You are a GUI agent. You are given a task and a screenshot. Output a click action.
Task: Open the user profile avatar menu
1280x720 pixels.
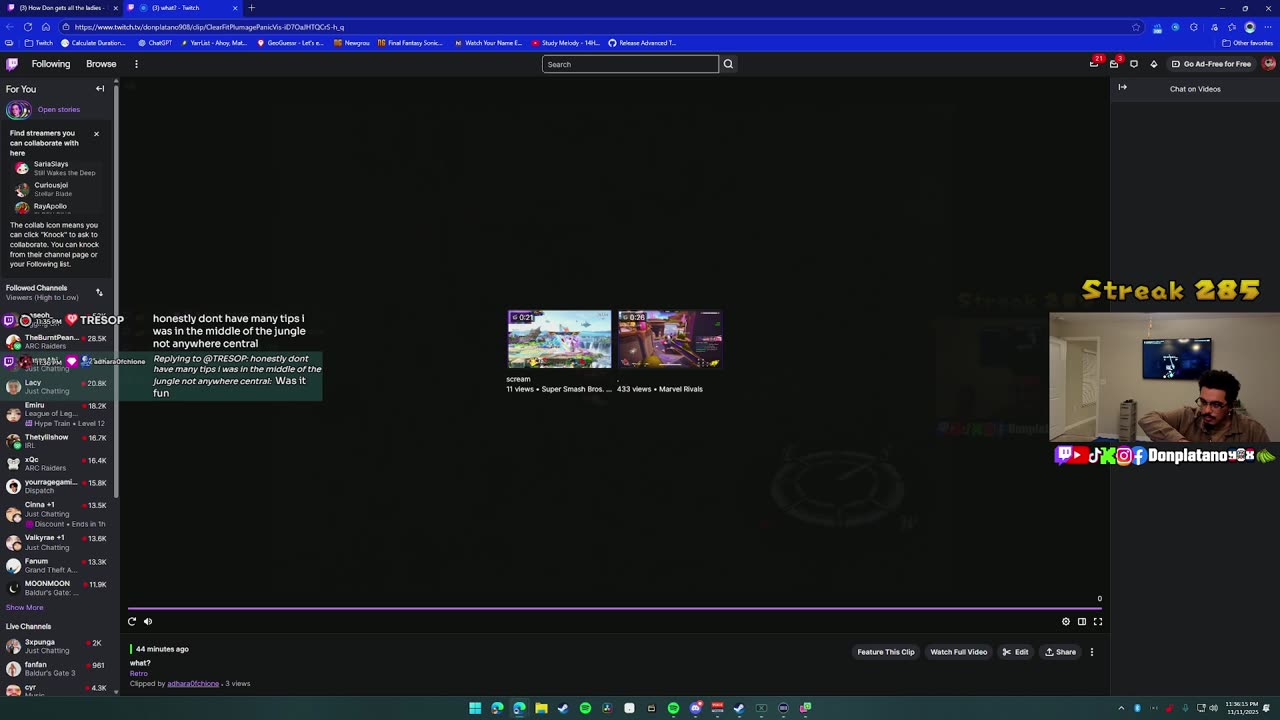tap(1269, 64)
